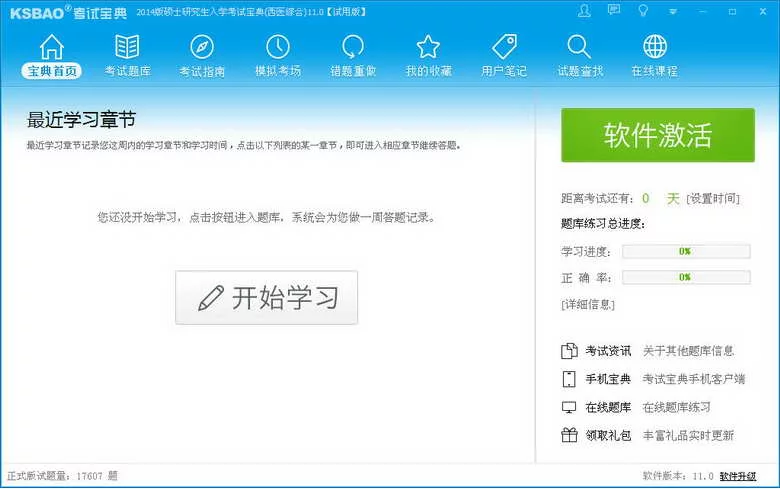Open the 用户笔记 tag icon
The height and width of the screenshot is (489, 780).
[504, 47]
